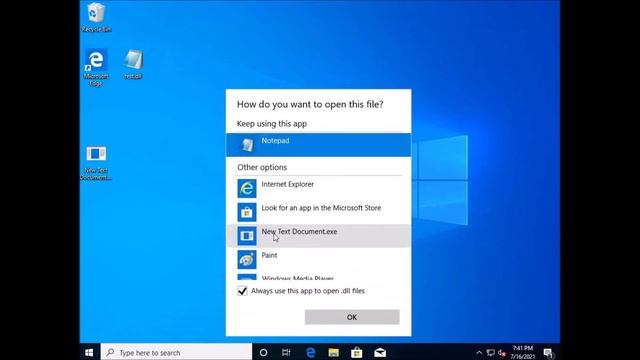The image size is (640, 360).
Task: Open Cortana circle icon on taskbar
Action: pyautogui.click(x=263, y=352)
